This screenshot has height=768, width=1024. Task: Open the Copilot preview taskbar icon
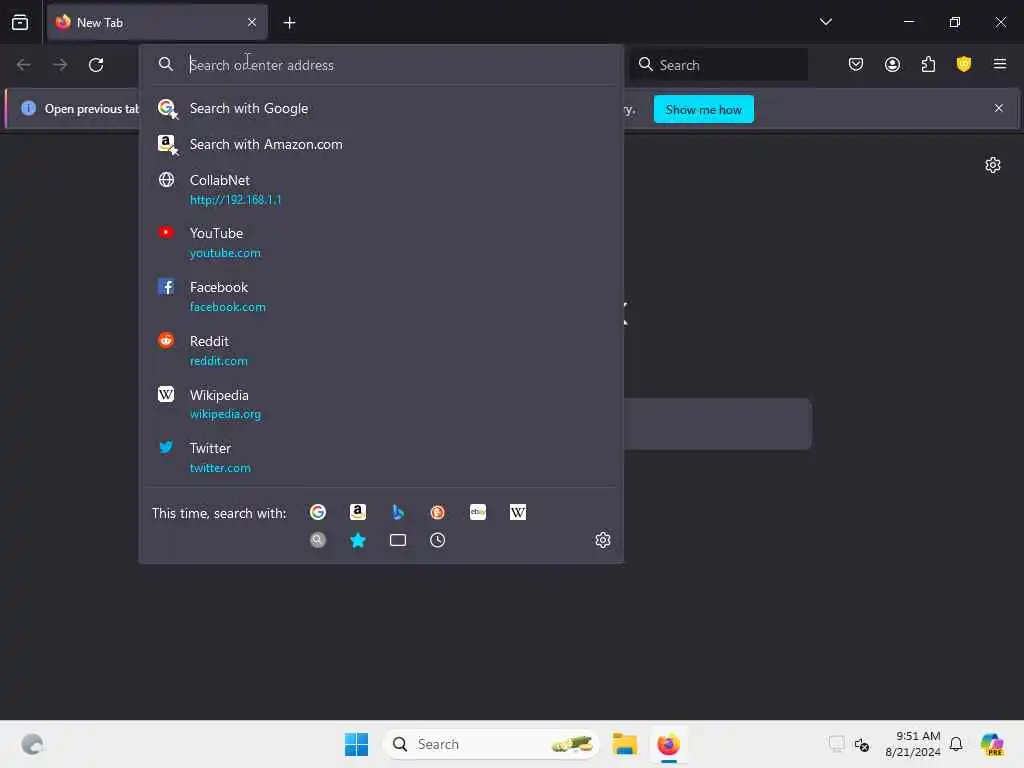992,744
